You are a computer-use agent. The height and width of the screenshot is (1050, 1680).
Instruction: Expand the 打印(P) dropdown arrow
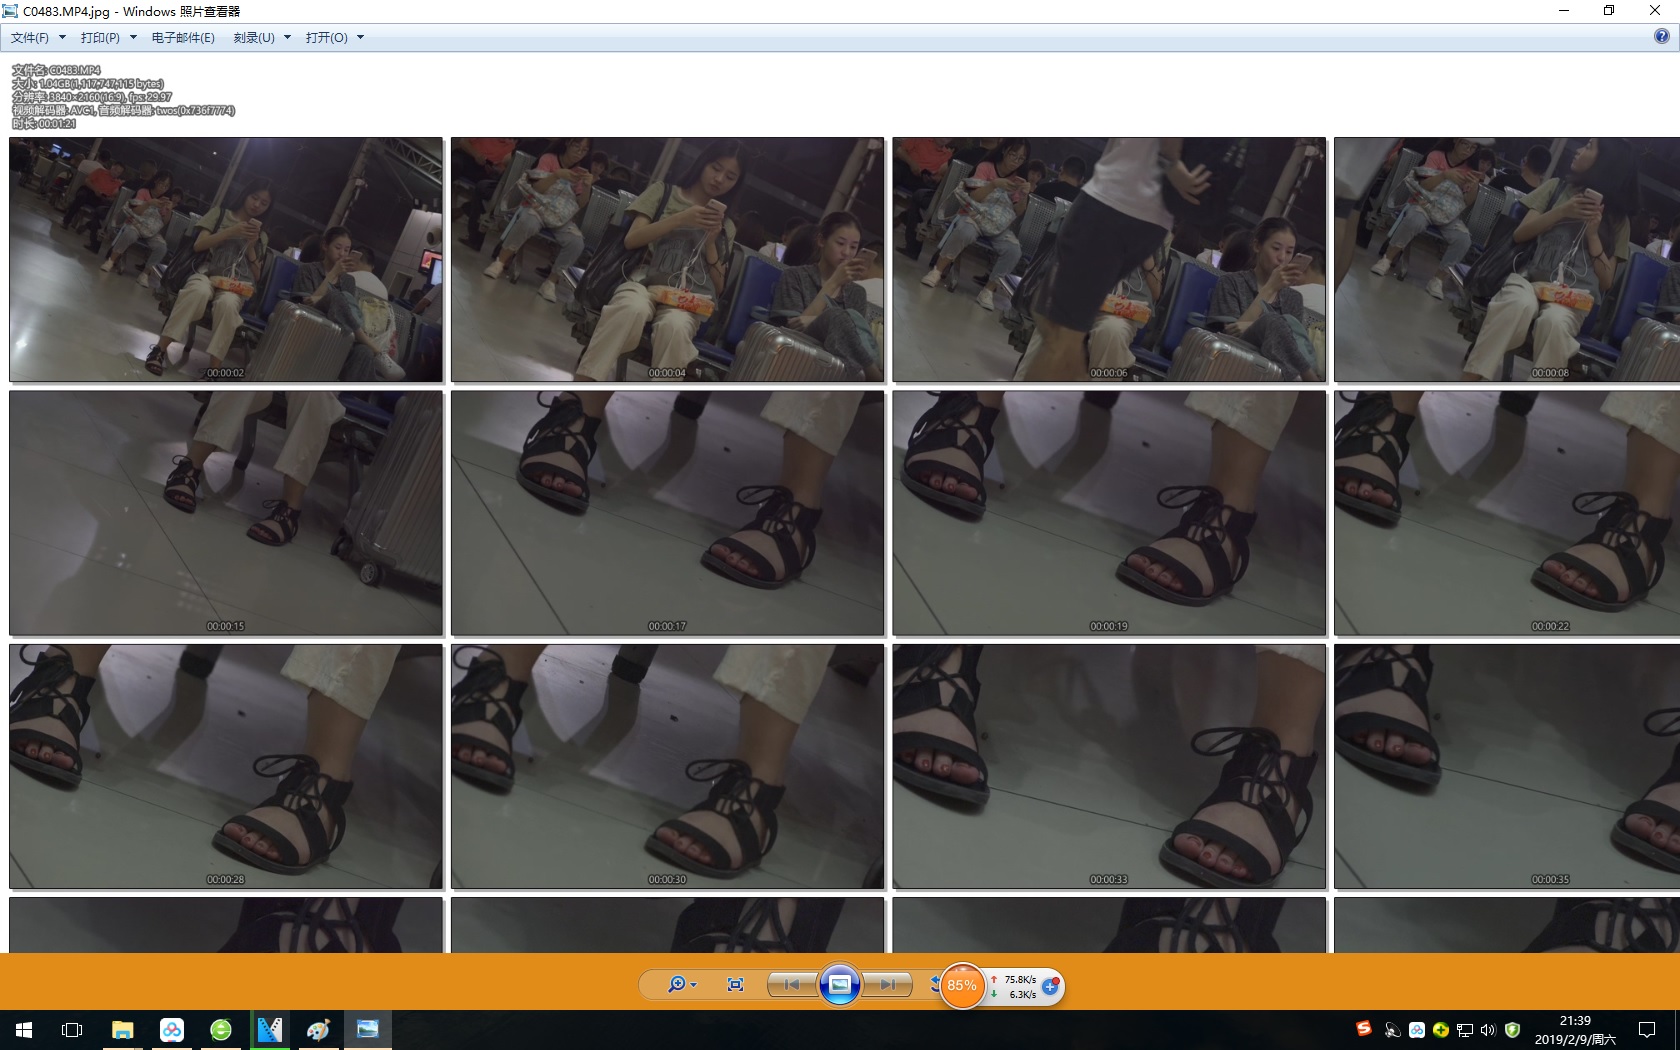133,38
